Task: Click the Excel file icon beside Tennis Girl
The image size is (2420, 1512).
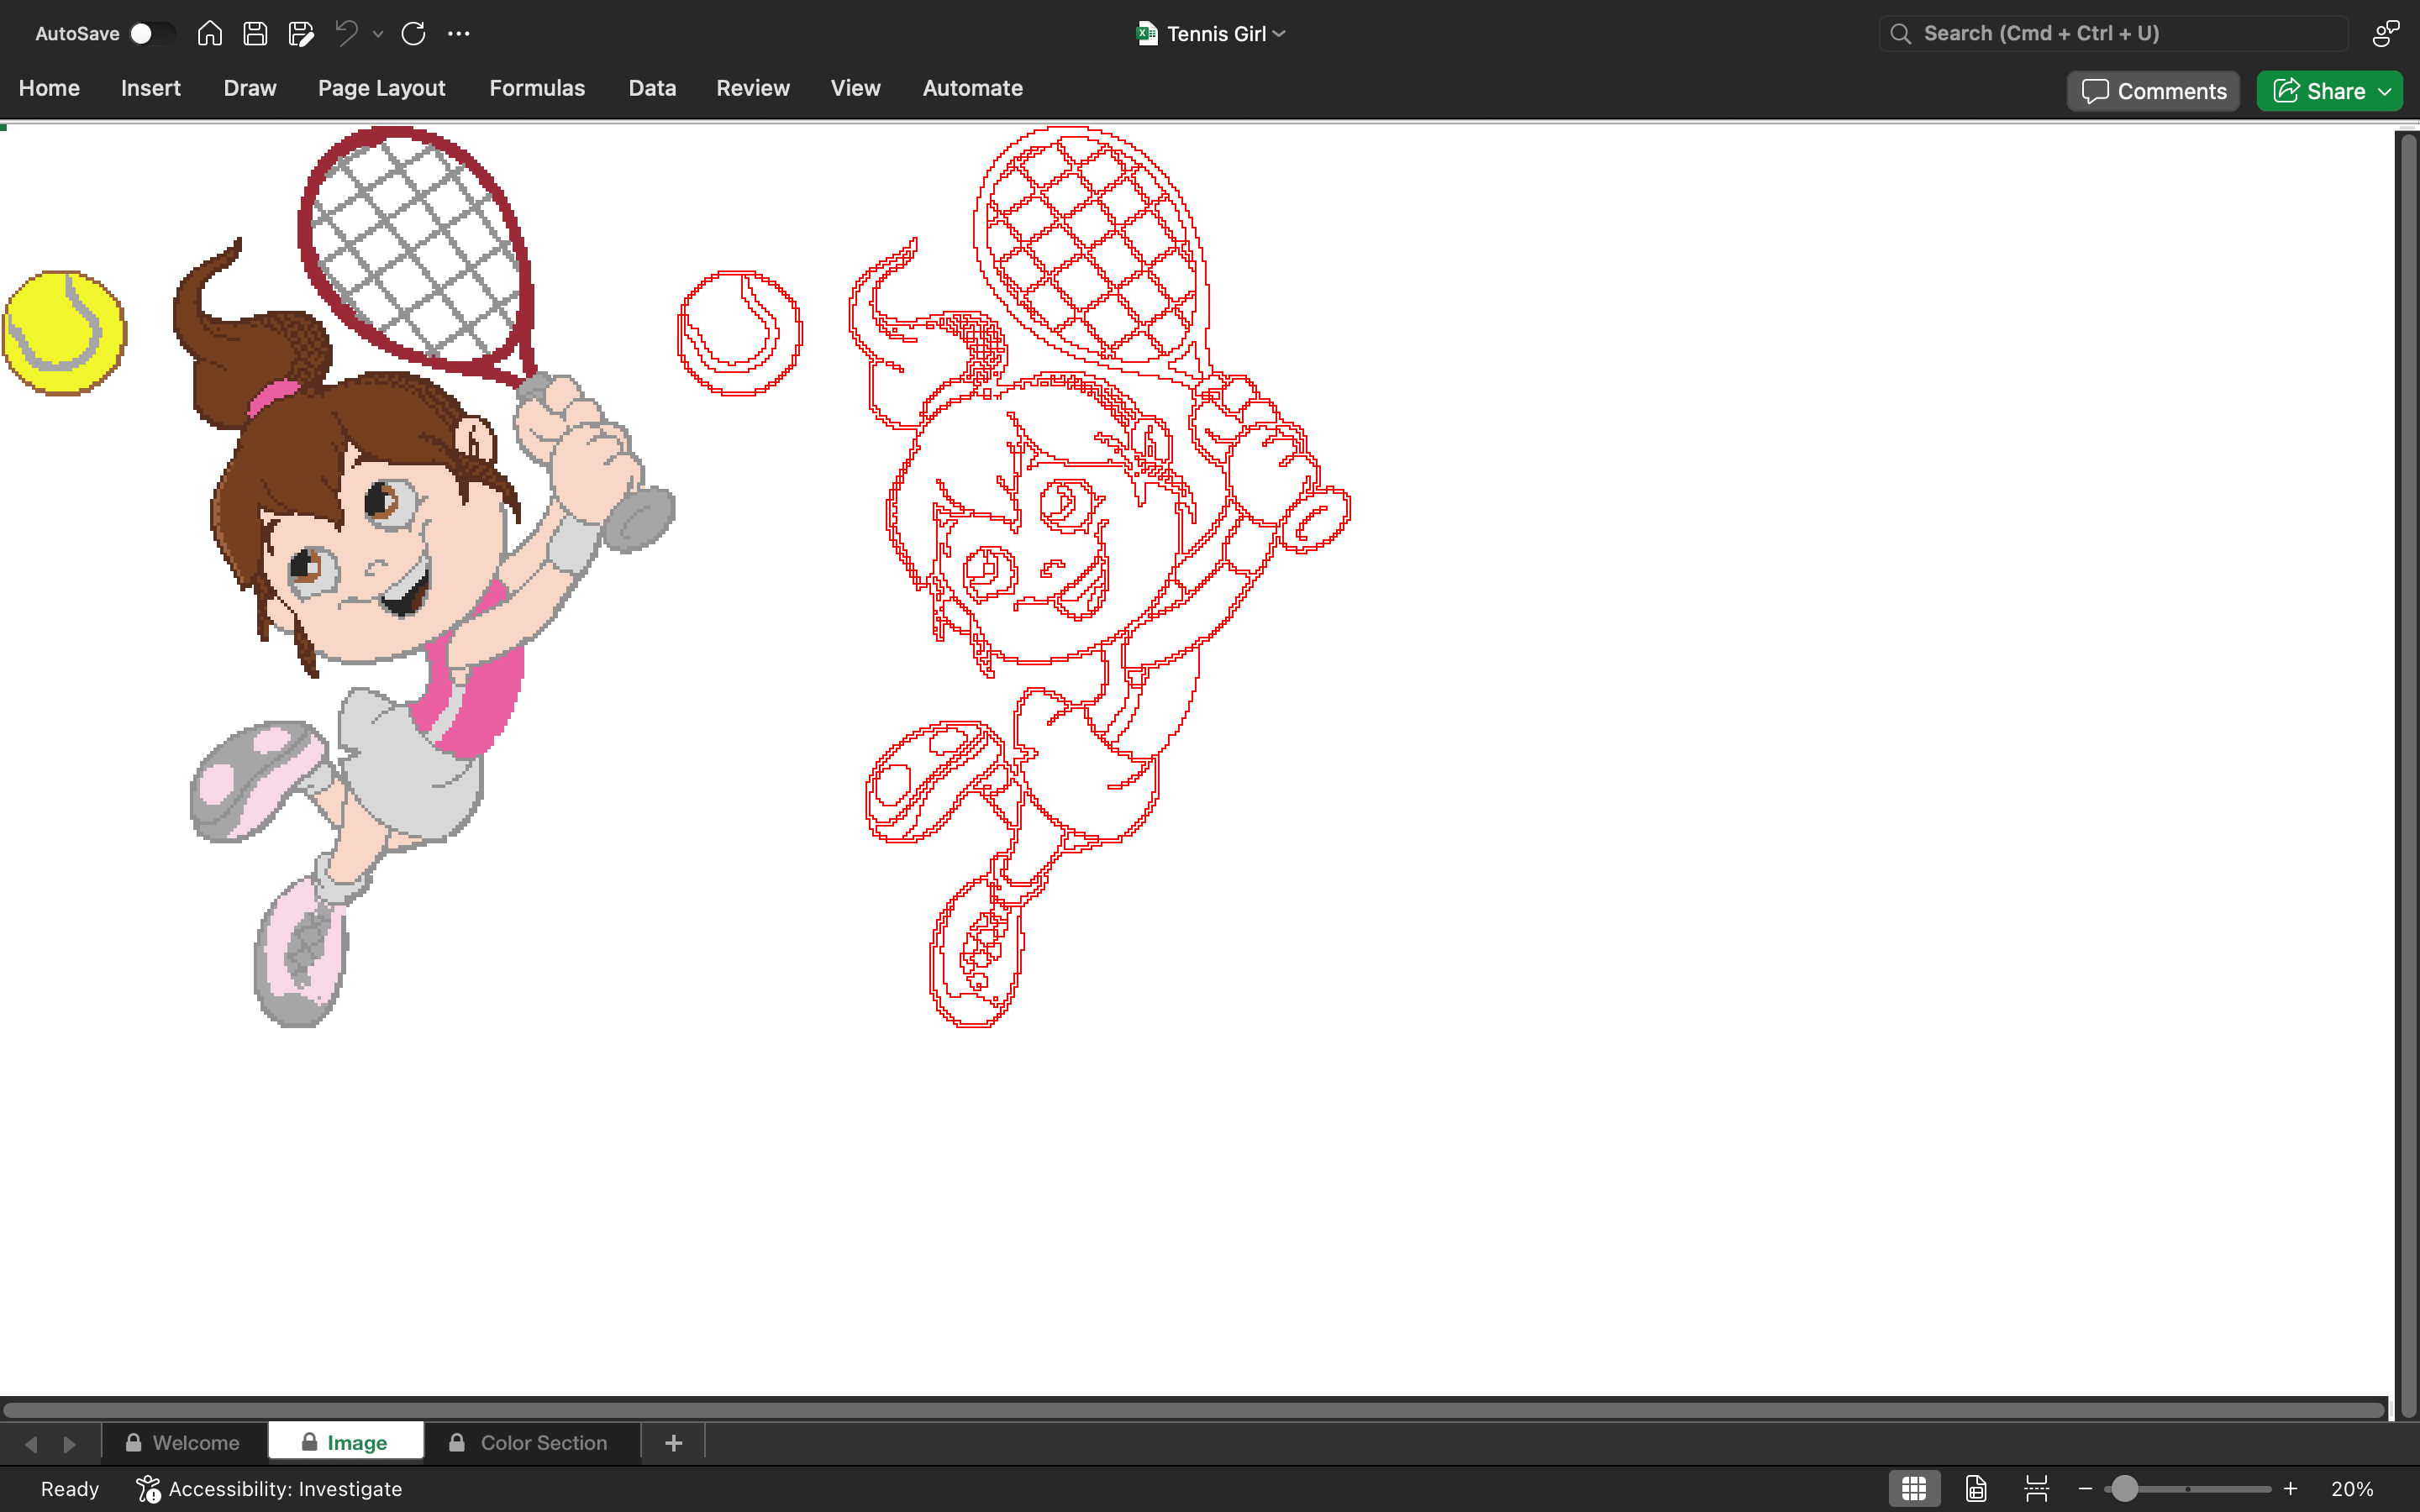Action: [x=1147, y=34]
